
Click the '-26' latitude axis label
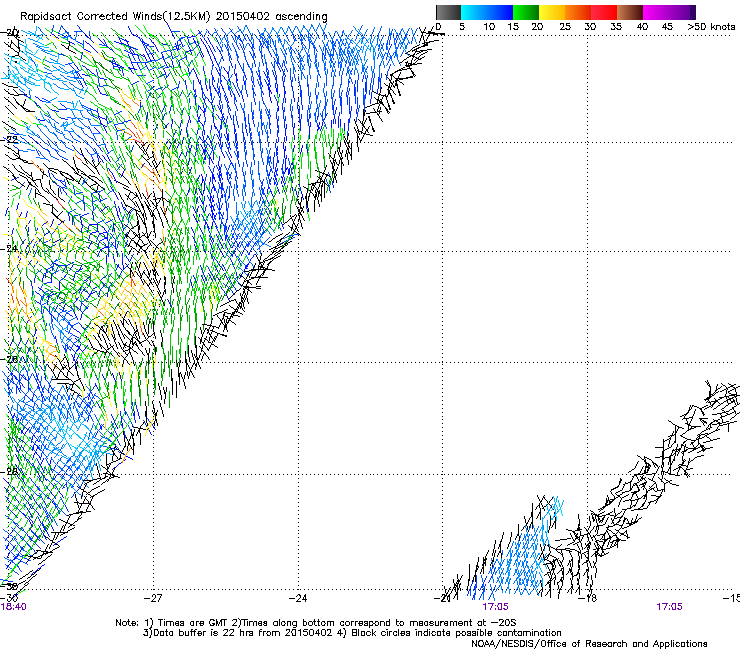click(9, 360)
